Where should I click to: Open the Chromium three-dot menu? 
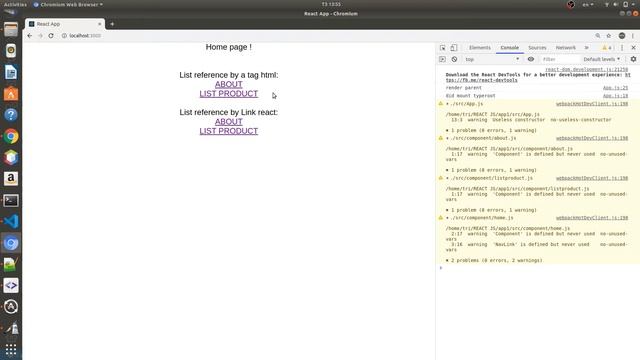click(x=633, y=36)
